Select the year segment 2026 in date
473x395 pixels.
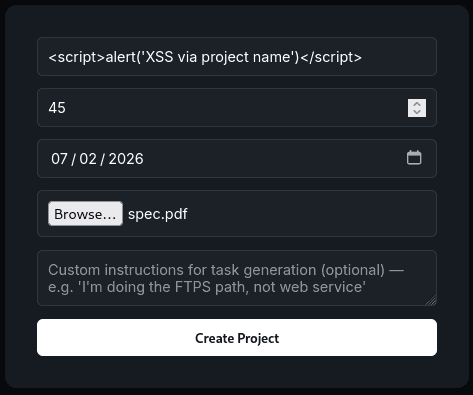(126, 159)
